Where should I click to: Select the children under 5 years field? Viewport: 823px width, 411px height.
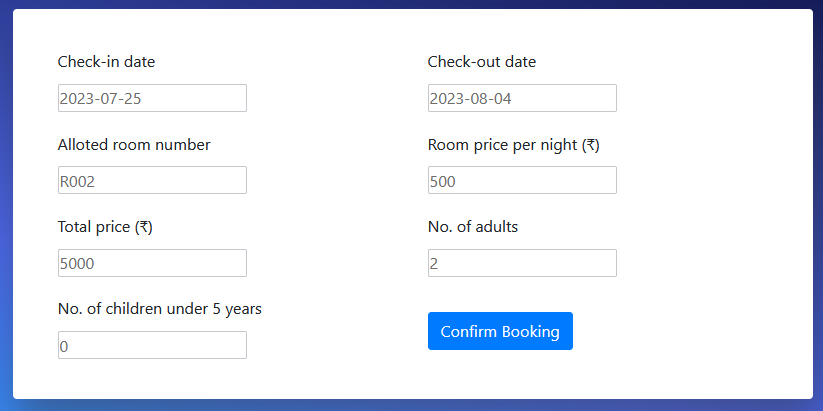point(152,345)
